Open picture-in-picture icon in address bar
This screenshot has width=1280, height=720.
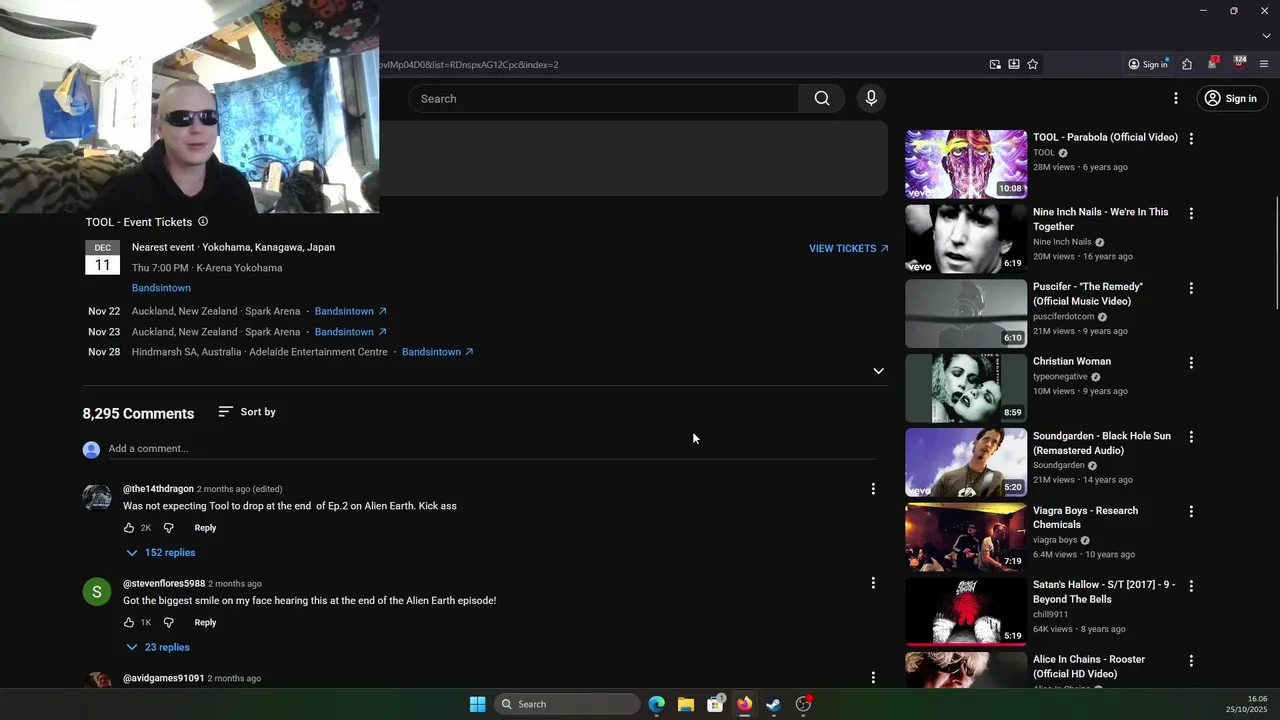tap(995, 64)
